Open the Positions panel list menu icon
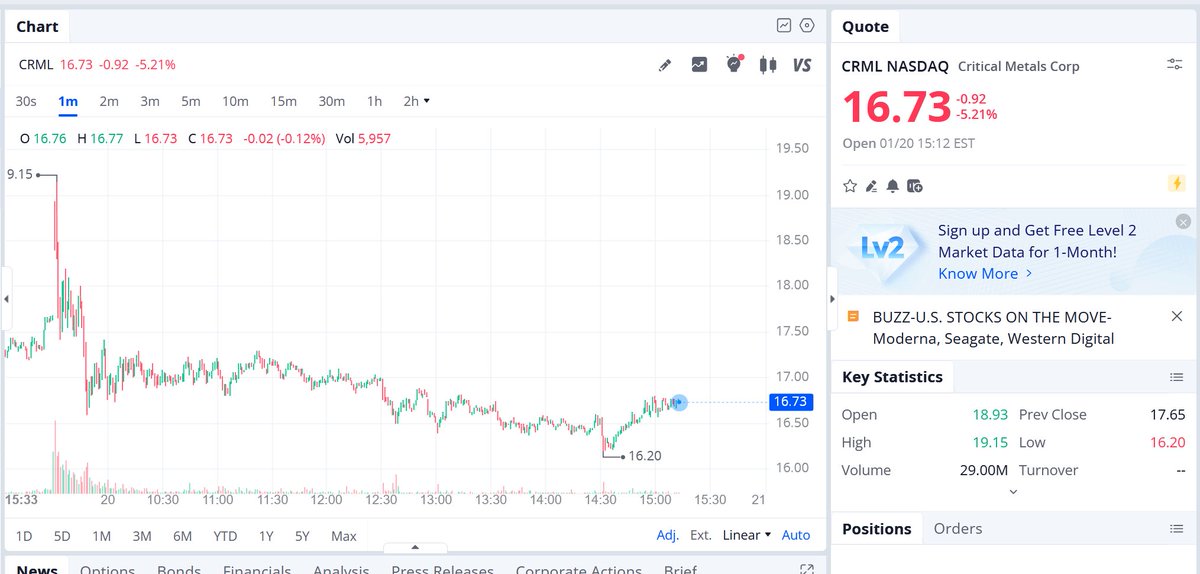Viewport: 1200px width, 574px height. tap(1177, 529)
